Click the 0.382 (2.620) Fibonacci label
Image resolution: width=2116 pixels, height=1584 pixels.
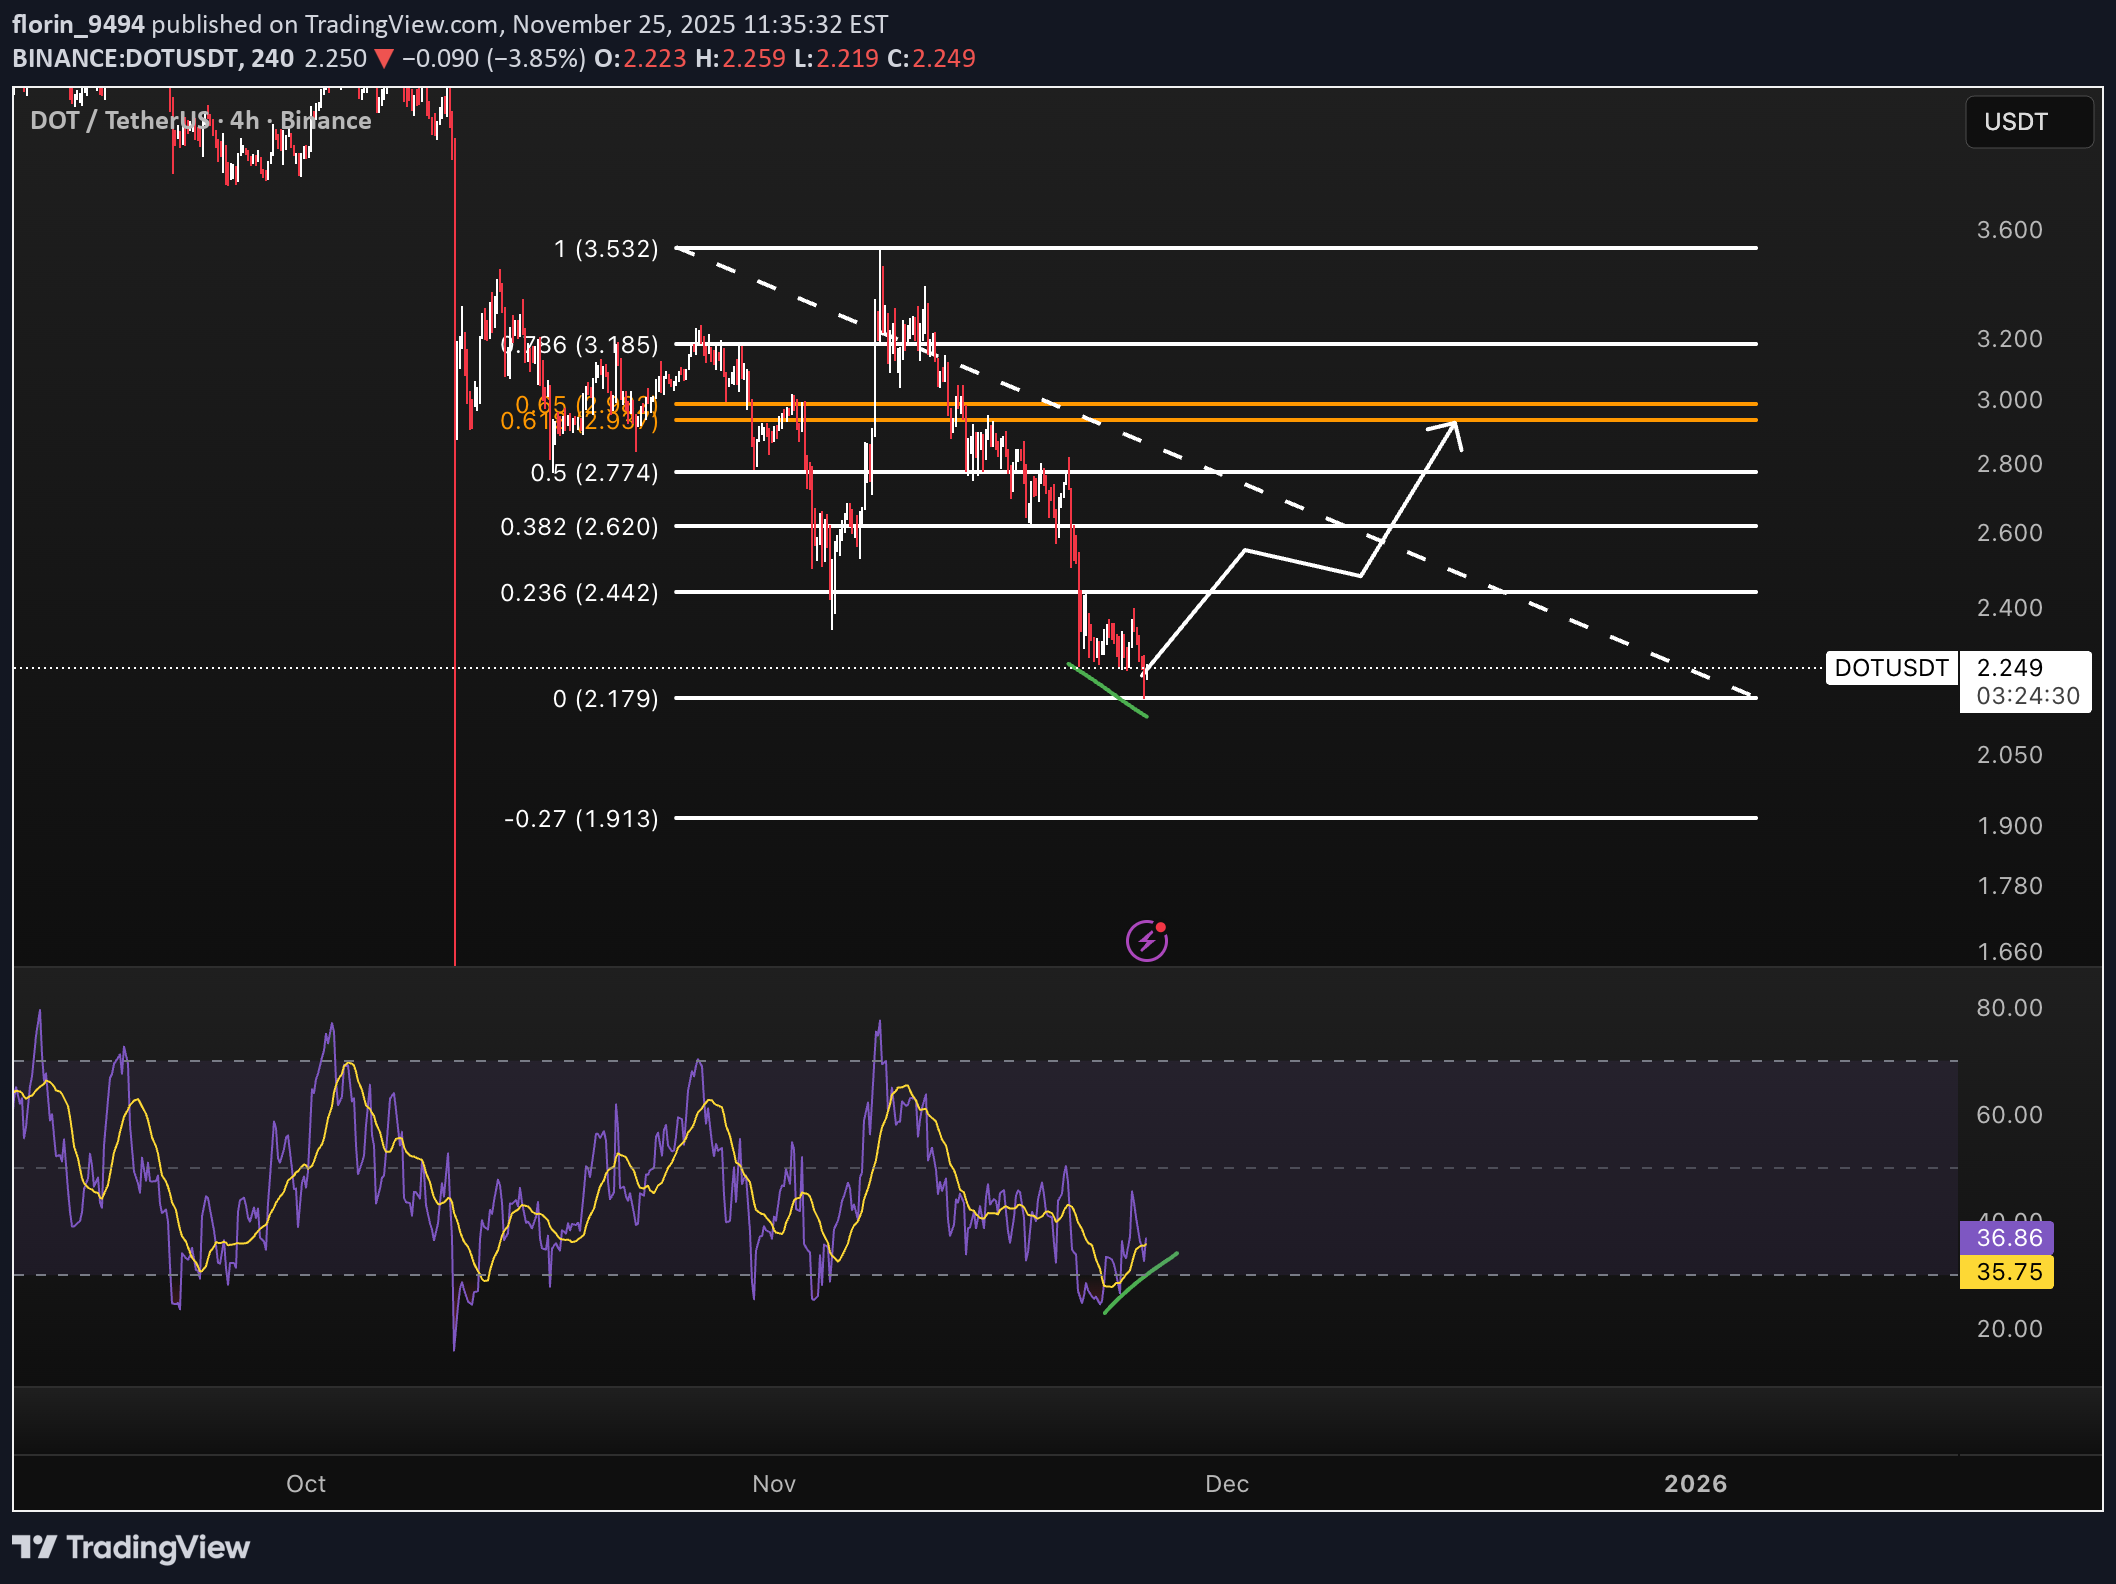coord(579,526)
